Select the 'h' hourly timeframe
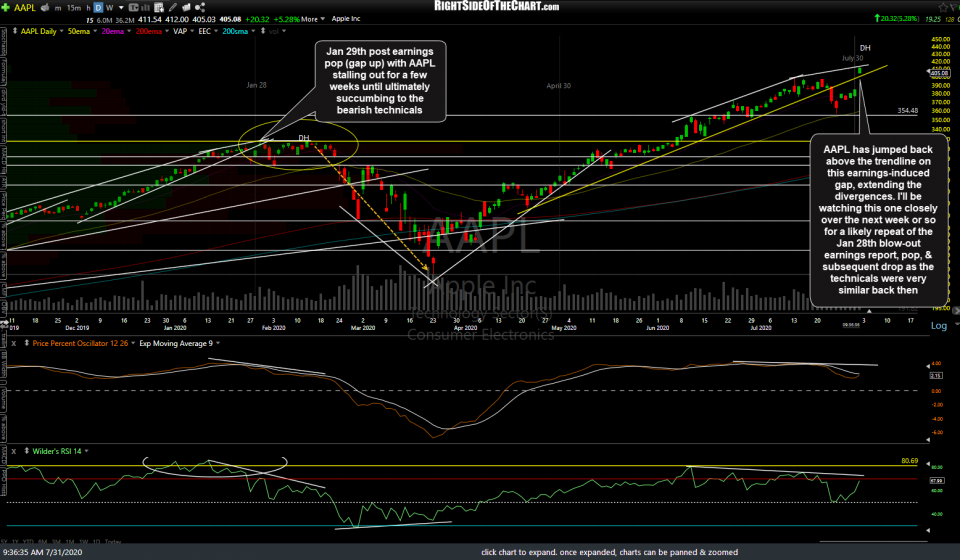This screenshot has height=560, width=960. [88, 8]
